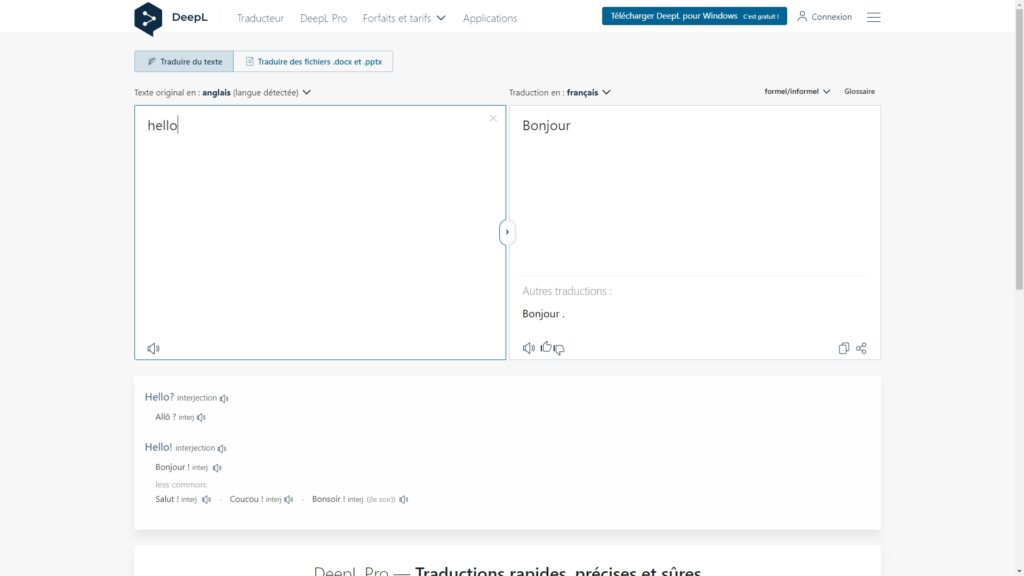Select the alternative translation Bonjour .
The image size is (1024, 576).
point(543,314)
